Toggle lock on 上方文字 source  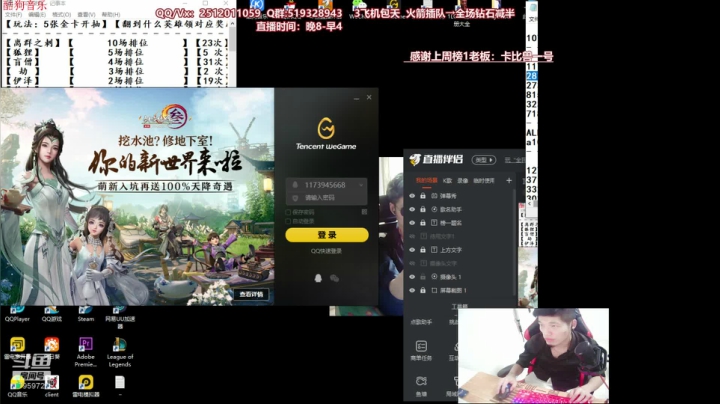(x=423, y=250)
